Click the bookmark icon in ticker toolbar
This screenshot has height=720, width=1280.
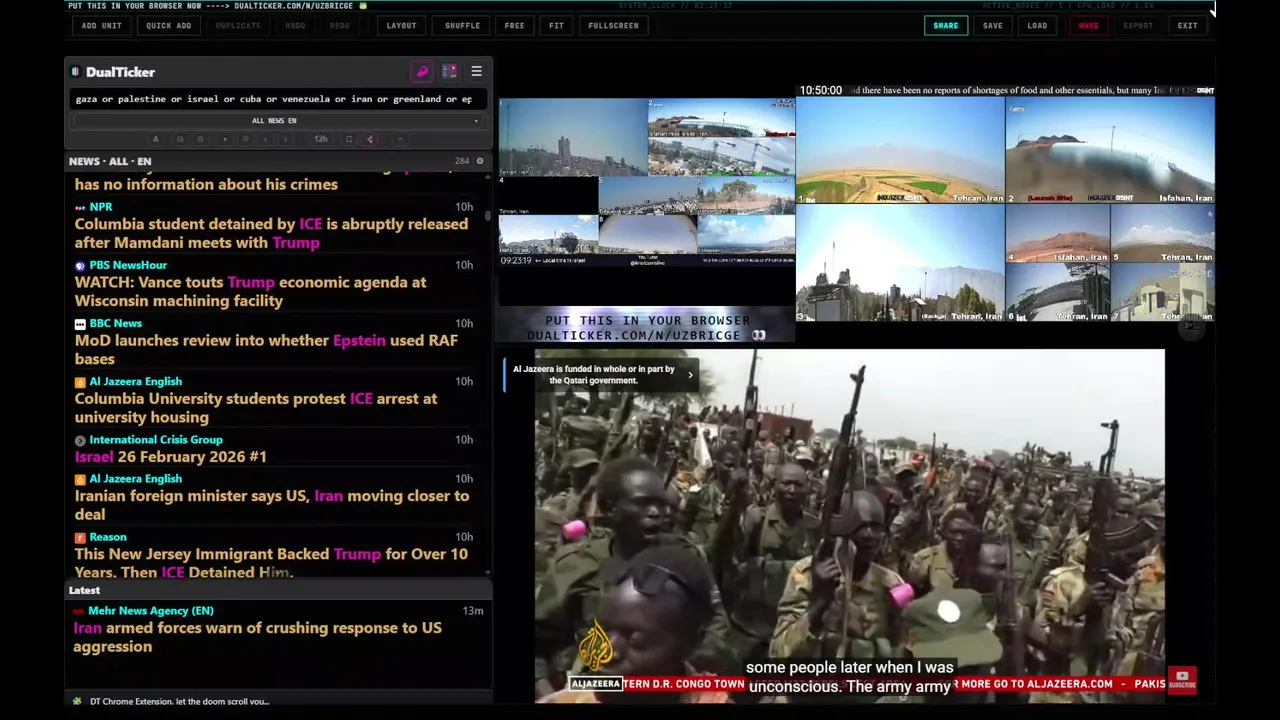349,139
